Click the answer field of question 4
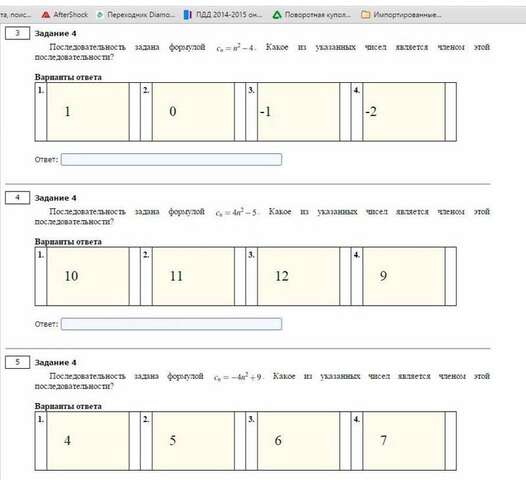The height and width of the screenshot is (480, 526). pyautogui.click(x=171, y=324)
